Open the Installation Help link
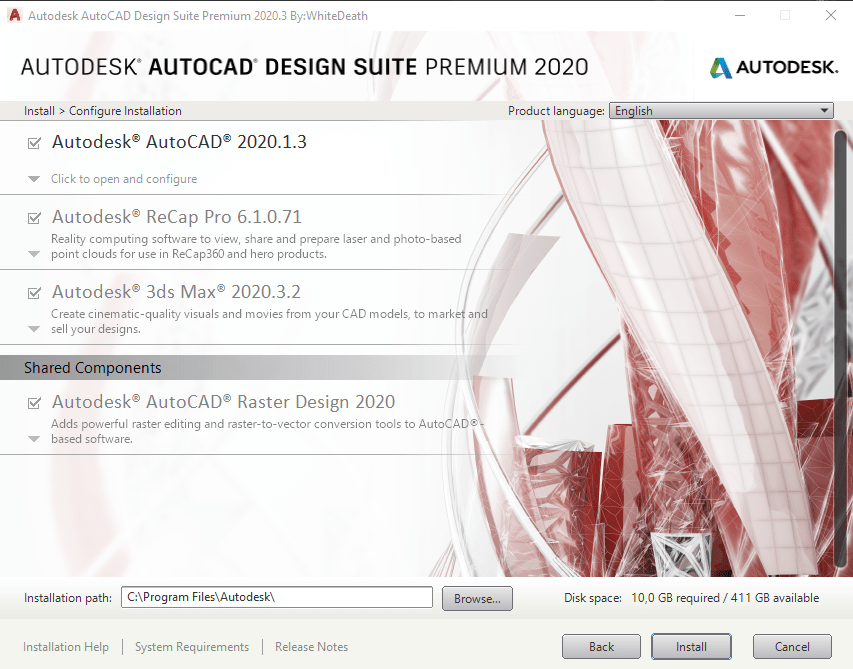Screen dimensions: 853x669 click(66, 647)
